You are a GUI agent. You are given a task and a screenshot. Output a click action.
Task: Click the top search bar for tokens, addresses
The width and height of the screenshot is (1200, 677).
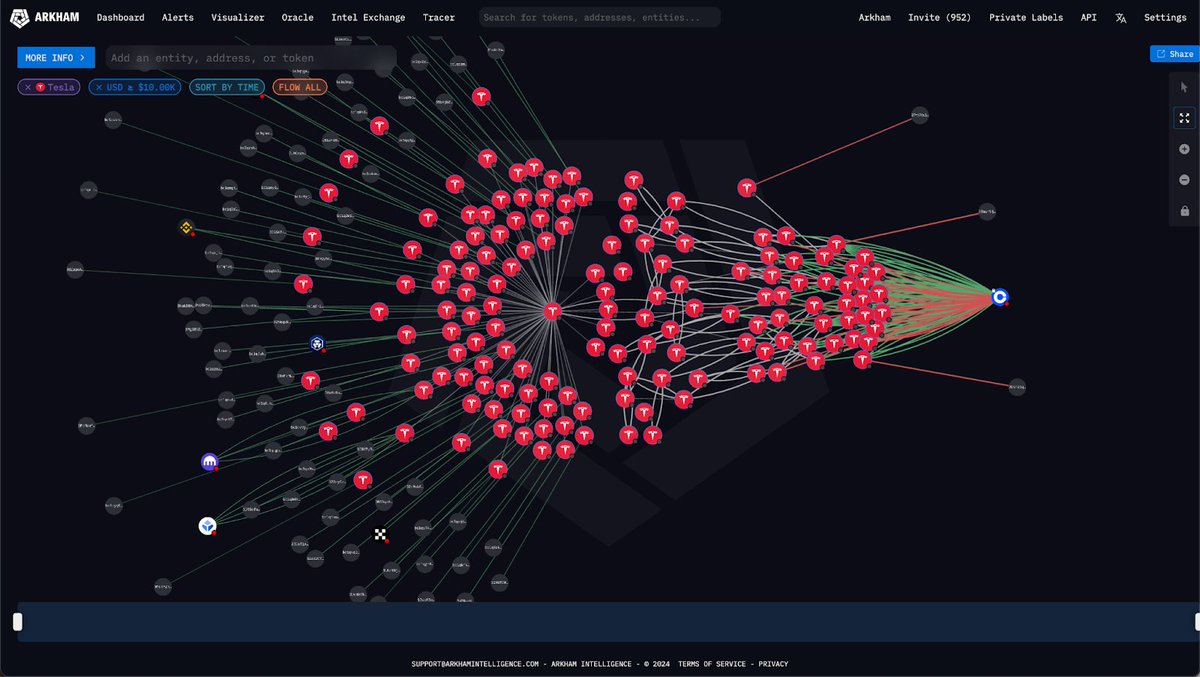pos(599,17)
